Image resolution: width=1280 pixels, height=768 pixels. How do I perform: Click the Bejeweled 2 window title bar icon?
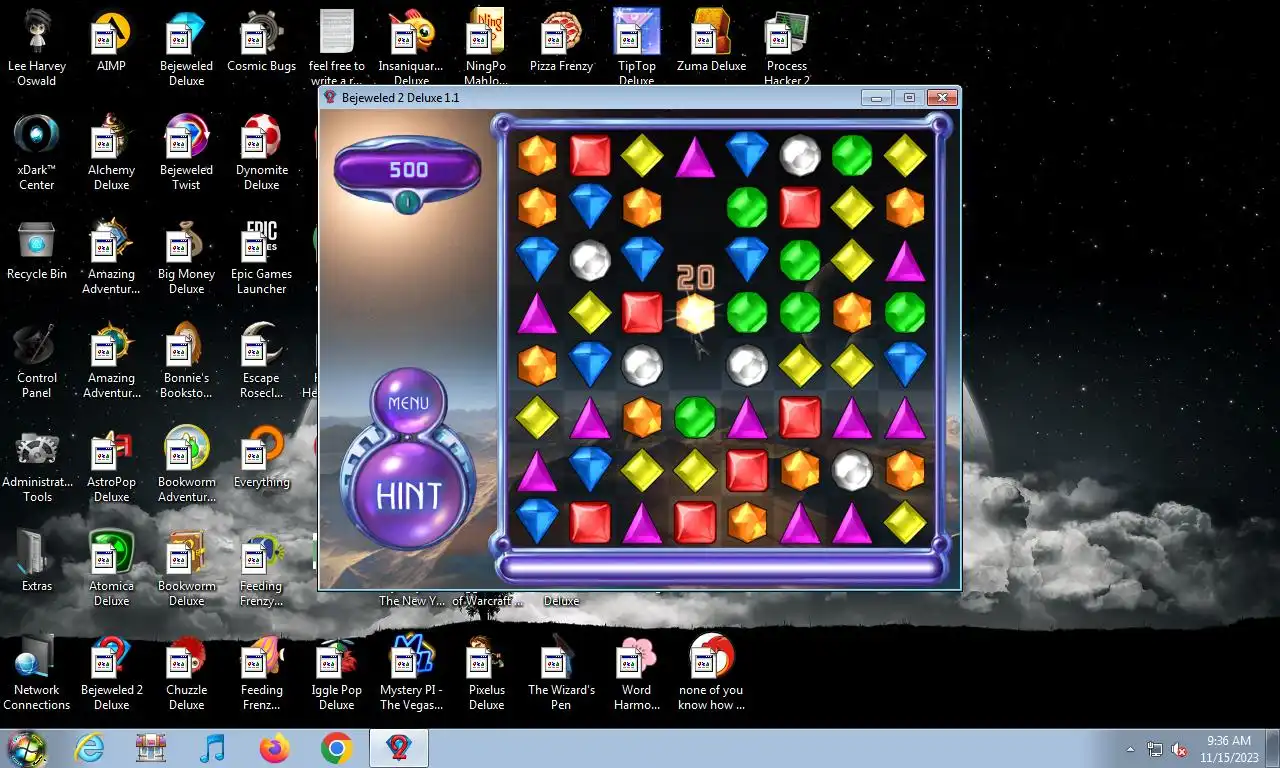tap(330, 97)
